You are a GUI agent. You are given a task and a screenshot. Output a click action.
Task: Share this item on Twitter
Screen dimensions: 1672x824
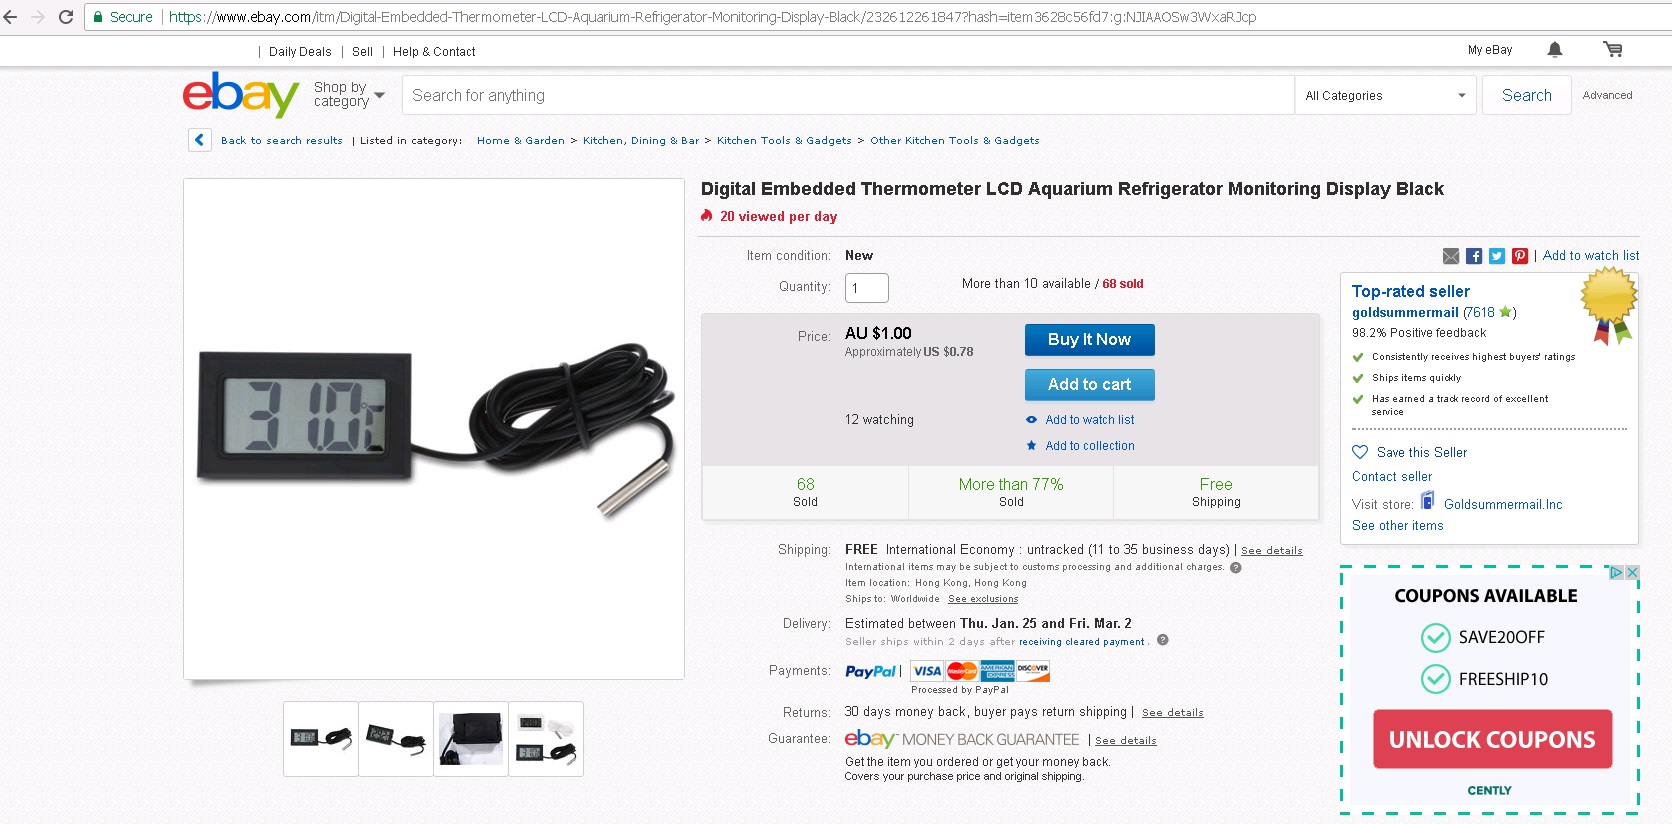click(x=1497, y=256)
